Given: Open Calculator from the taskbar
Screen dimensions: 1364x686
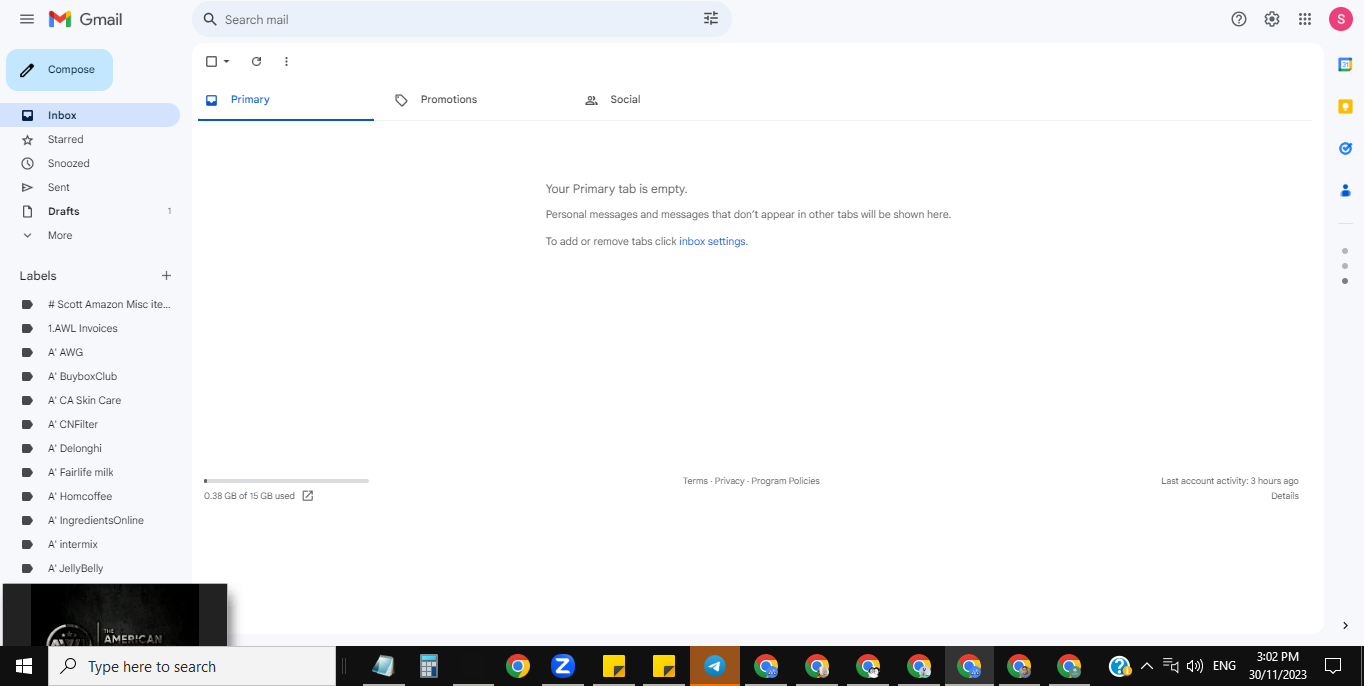Looking at the screenshot, I should [429, 666].
